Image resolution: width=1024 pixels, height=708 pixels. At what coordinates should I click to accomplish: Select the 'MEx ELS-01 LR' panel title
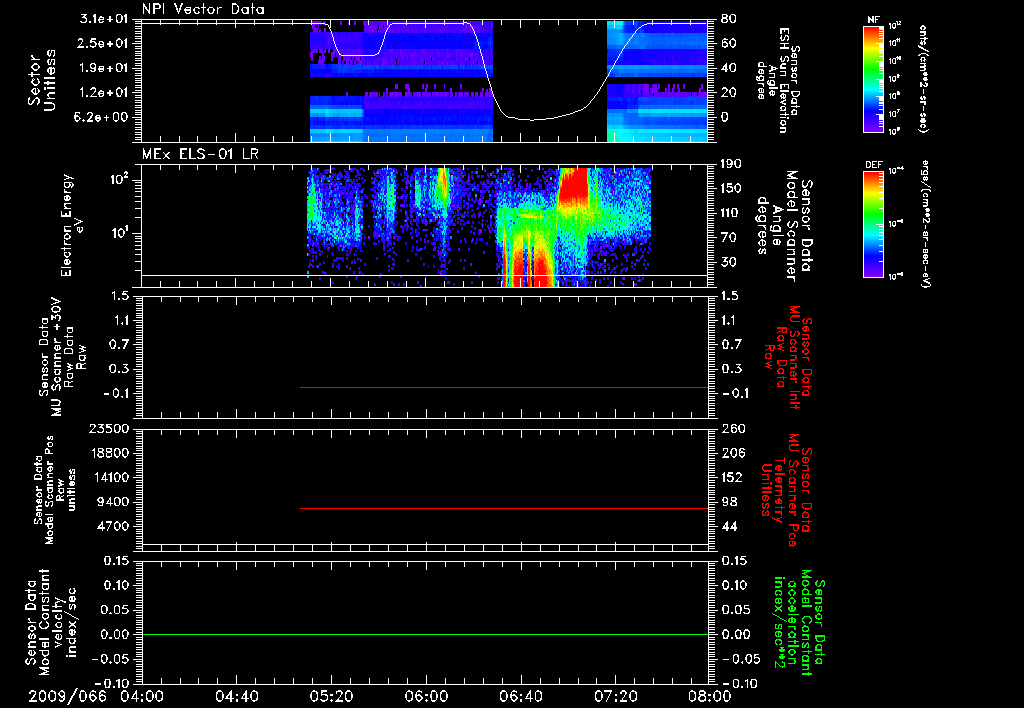point(200,155)
